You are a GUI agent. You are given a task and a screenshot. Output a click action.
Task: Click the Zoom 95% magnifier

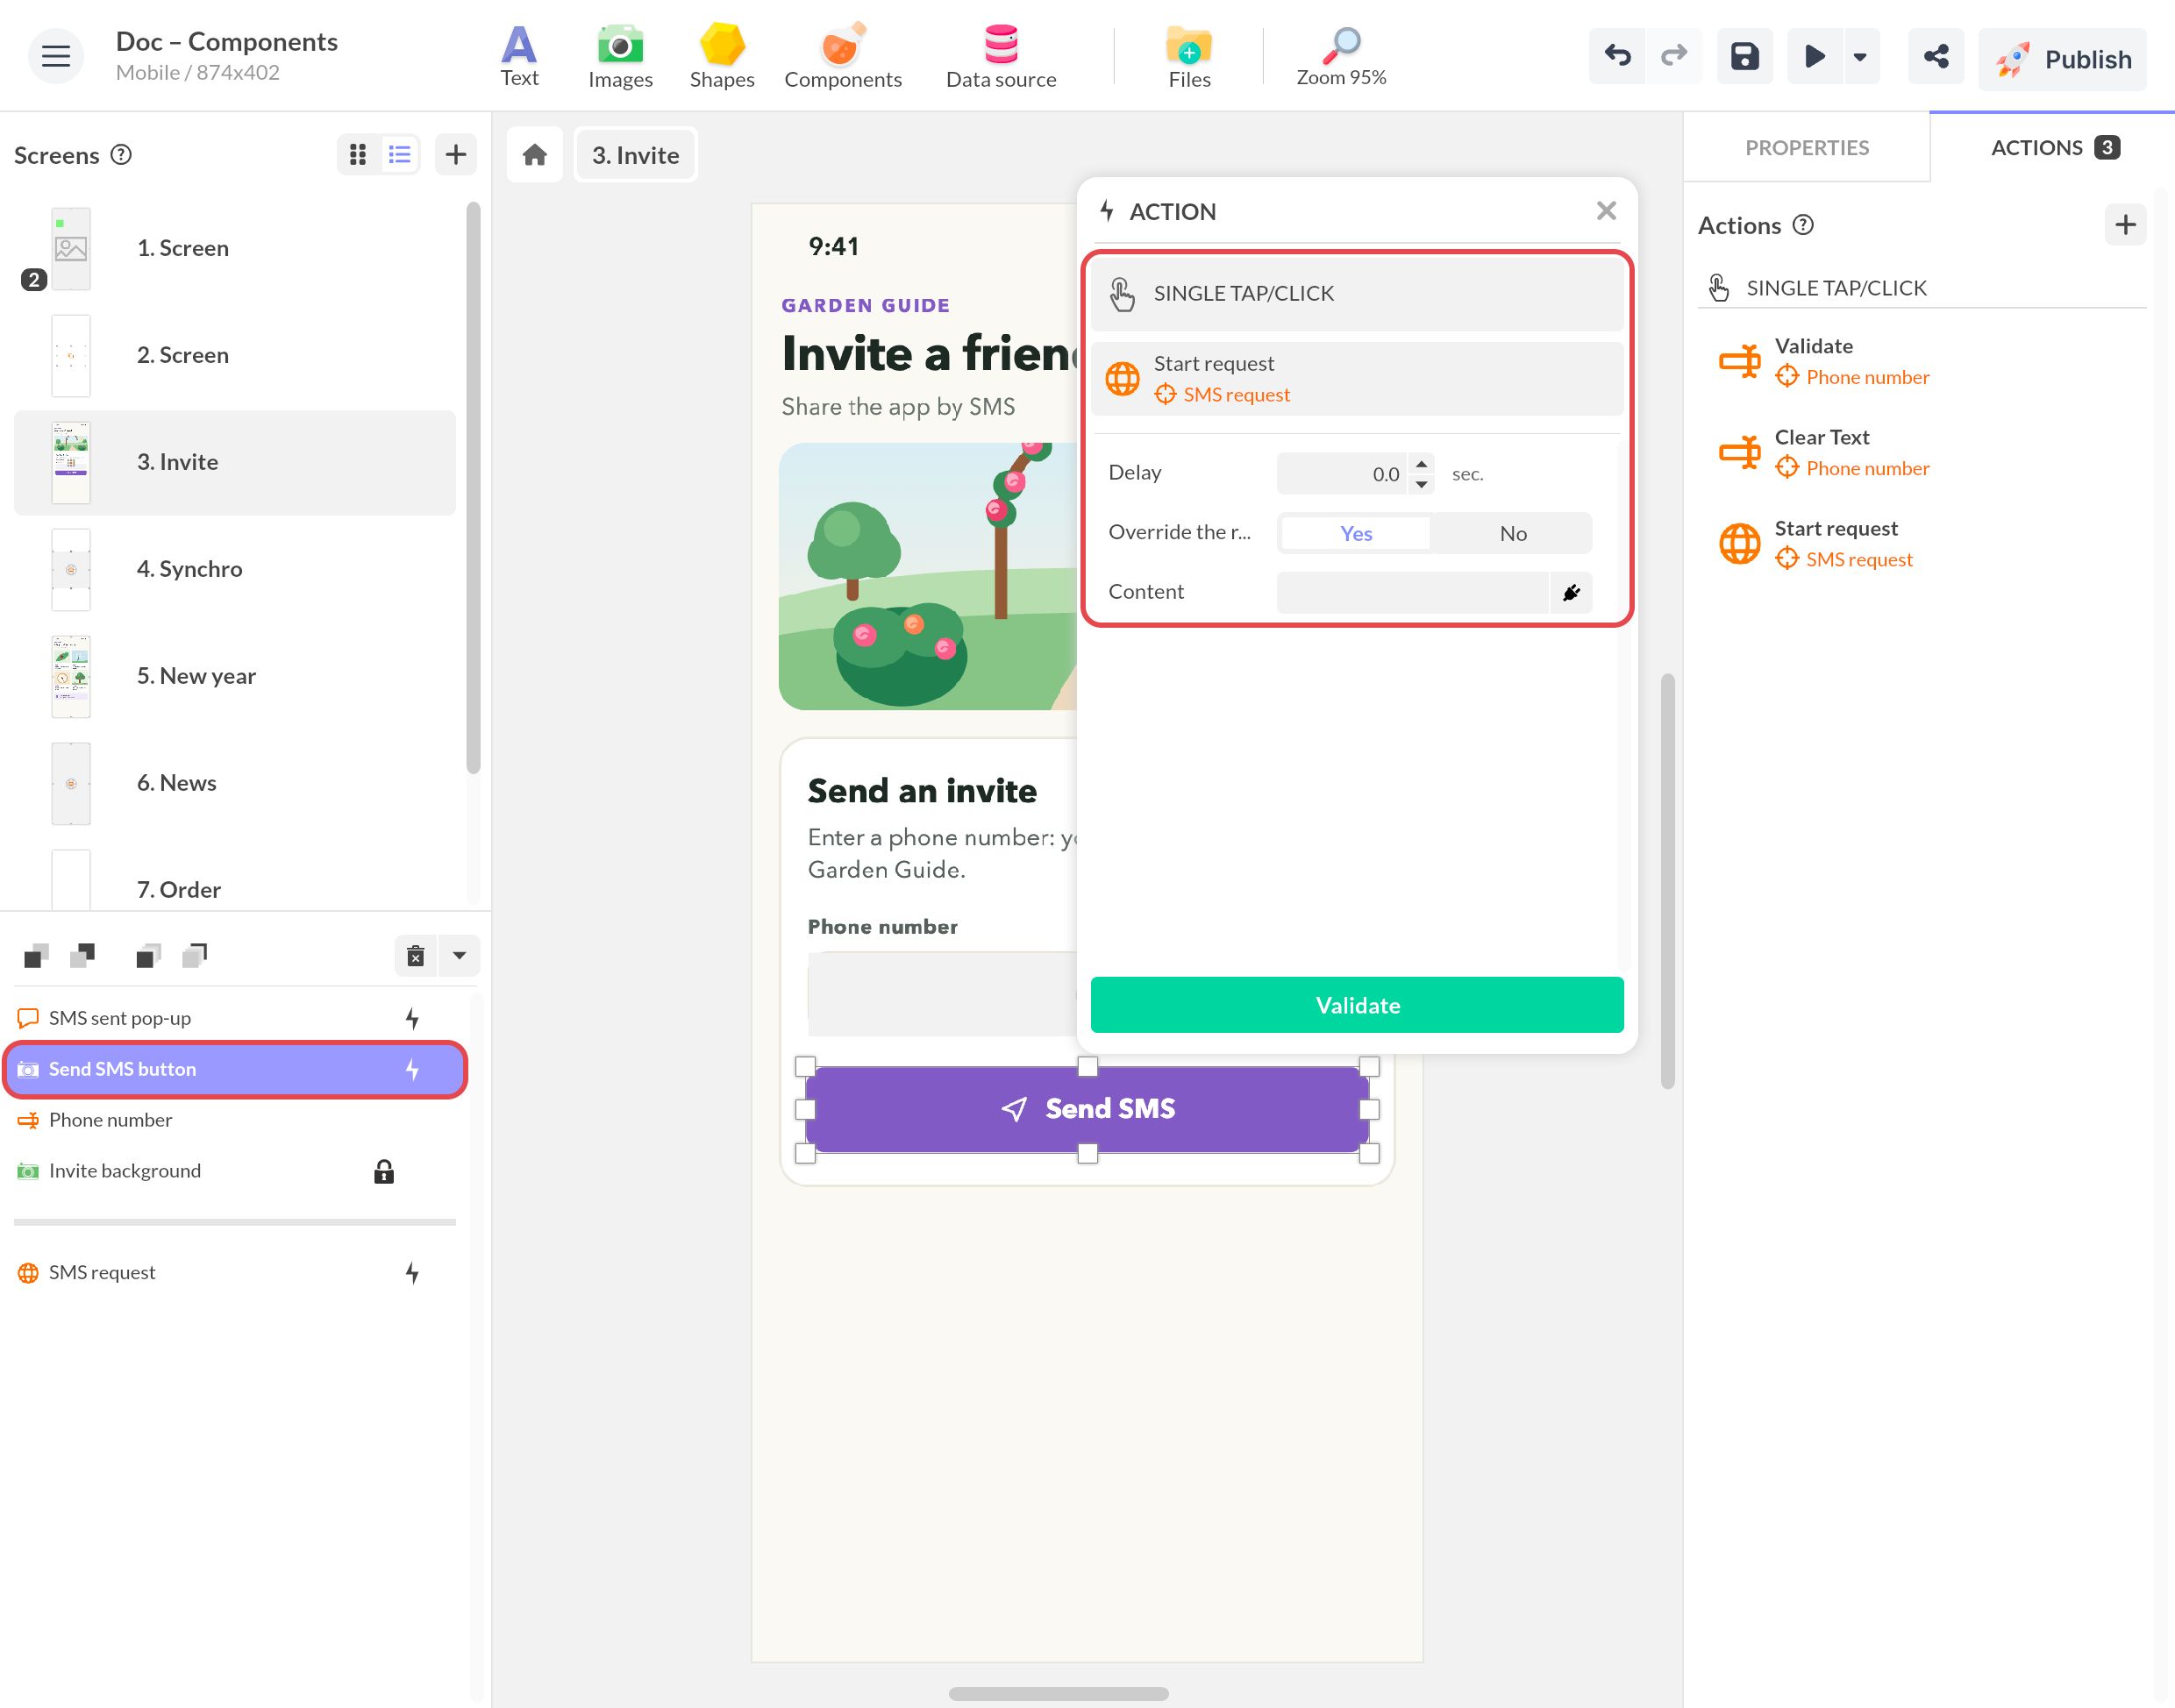1341,57
